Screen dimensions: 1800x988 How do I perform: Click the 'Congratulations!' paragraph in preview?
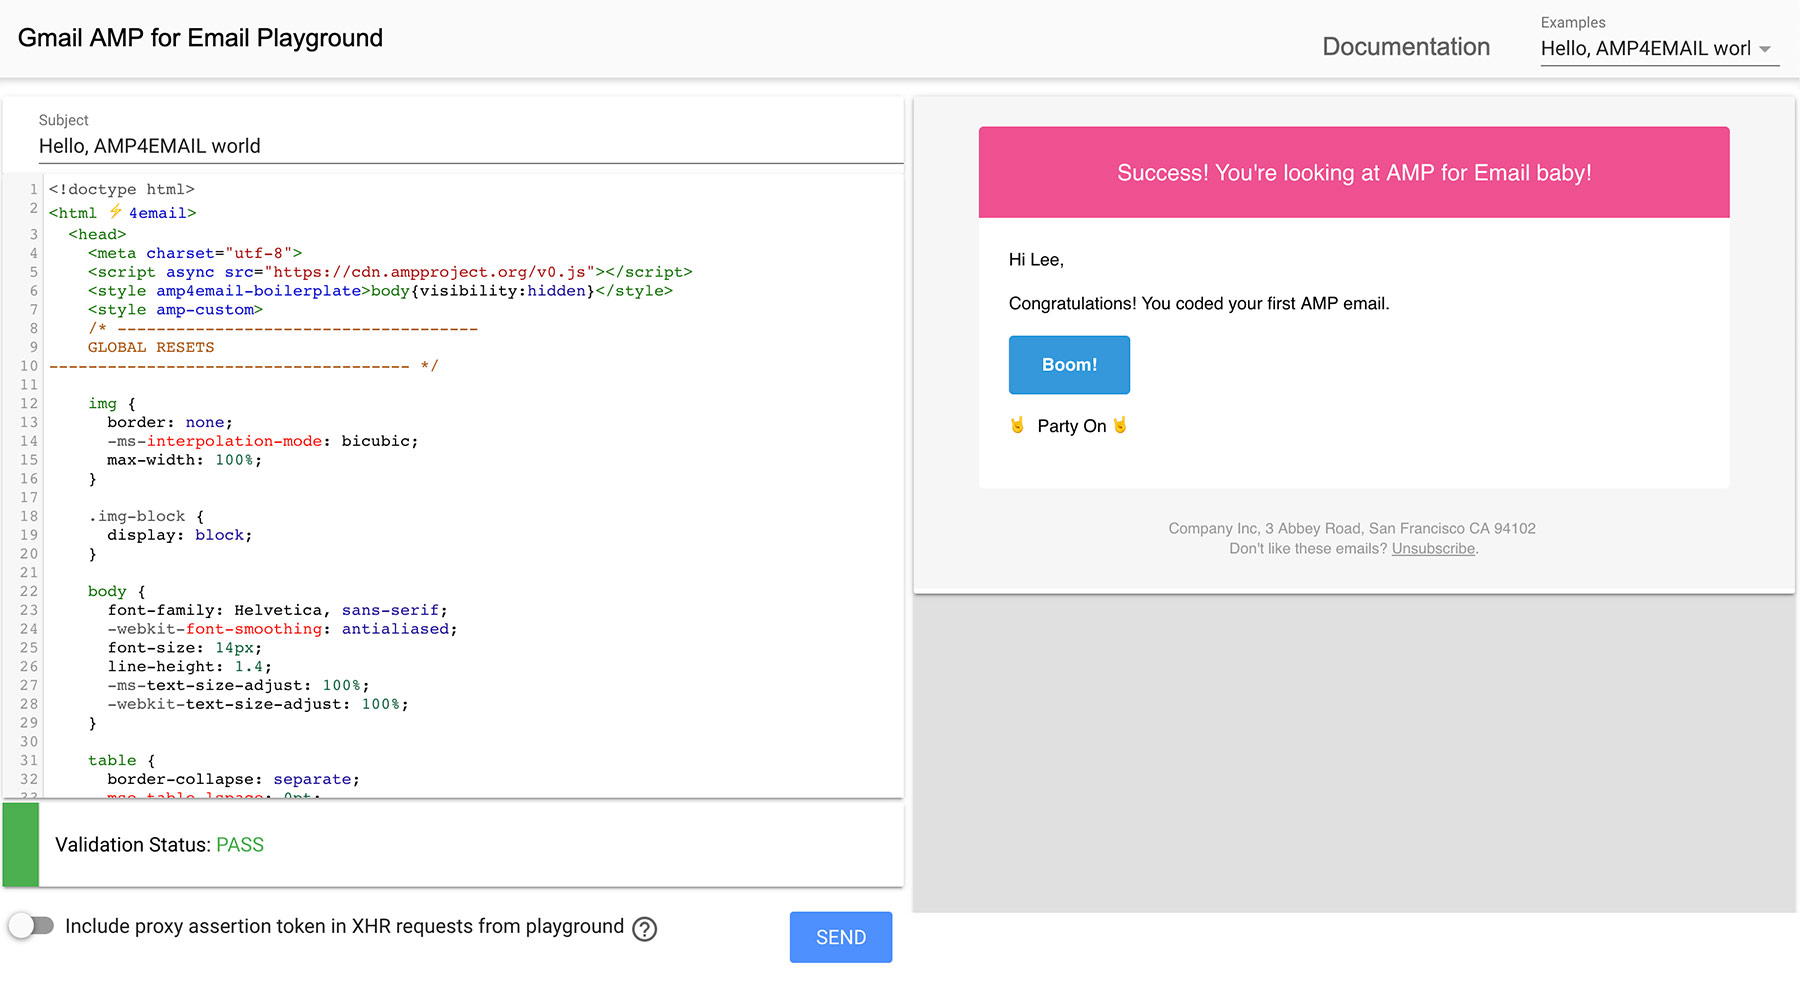(x=1199, y=303)
